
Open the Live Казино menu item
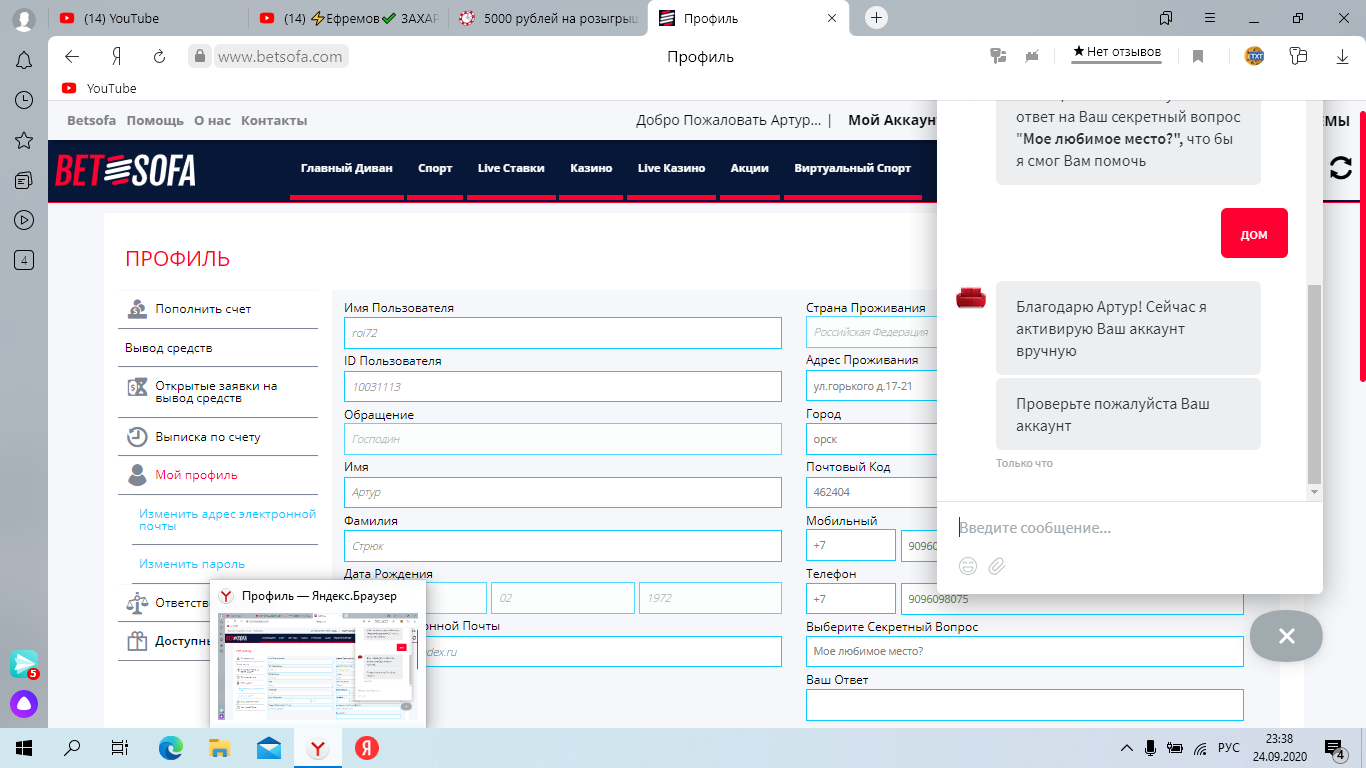[x=671, y=168]
